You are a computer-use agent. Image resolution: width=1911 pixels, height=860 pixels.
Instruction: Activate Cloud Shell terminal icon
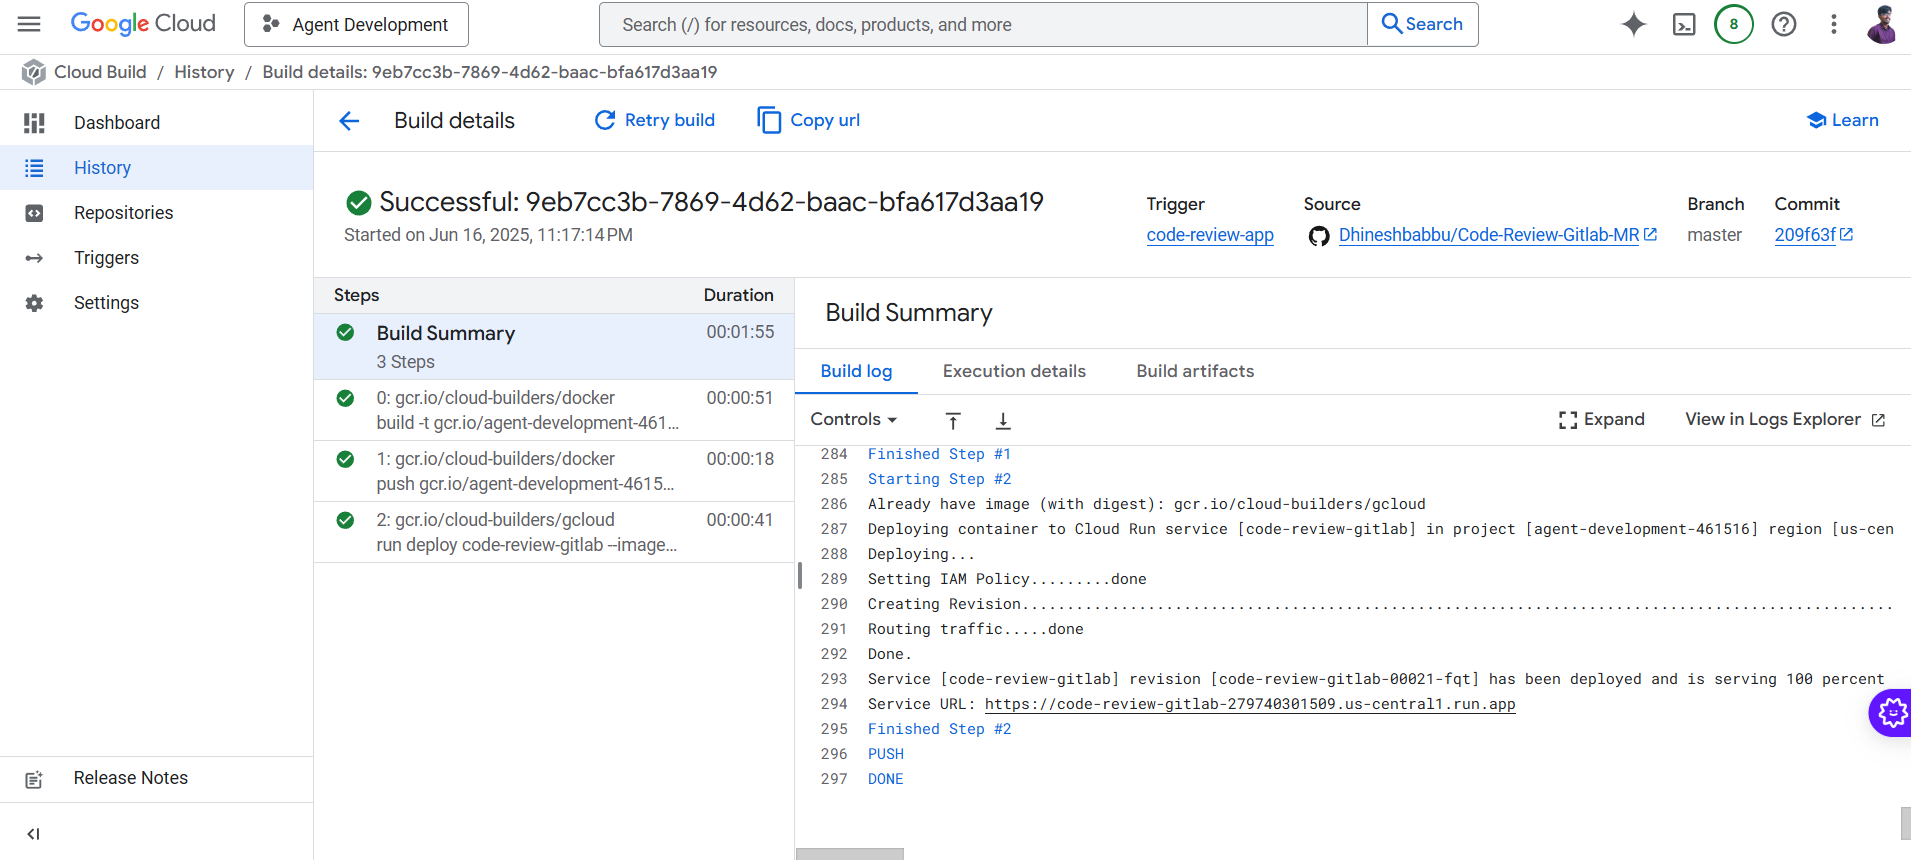point(1684,24)
